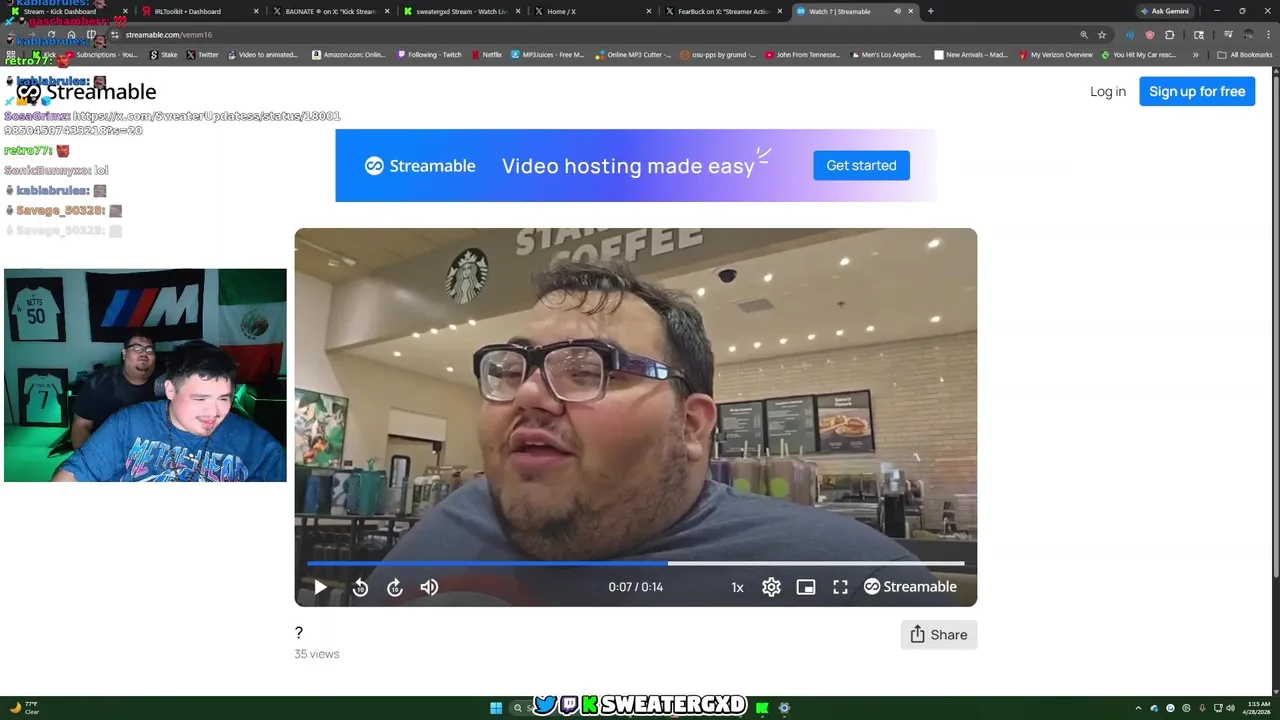
Task: Open the Windows Start menu
Action: click(496, 708)
